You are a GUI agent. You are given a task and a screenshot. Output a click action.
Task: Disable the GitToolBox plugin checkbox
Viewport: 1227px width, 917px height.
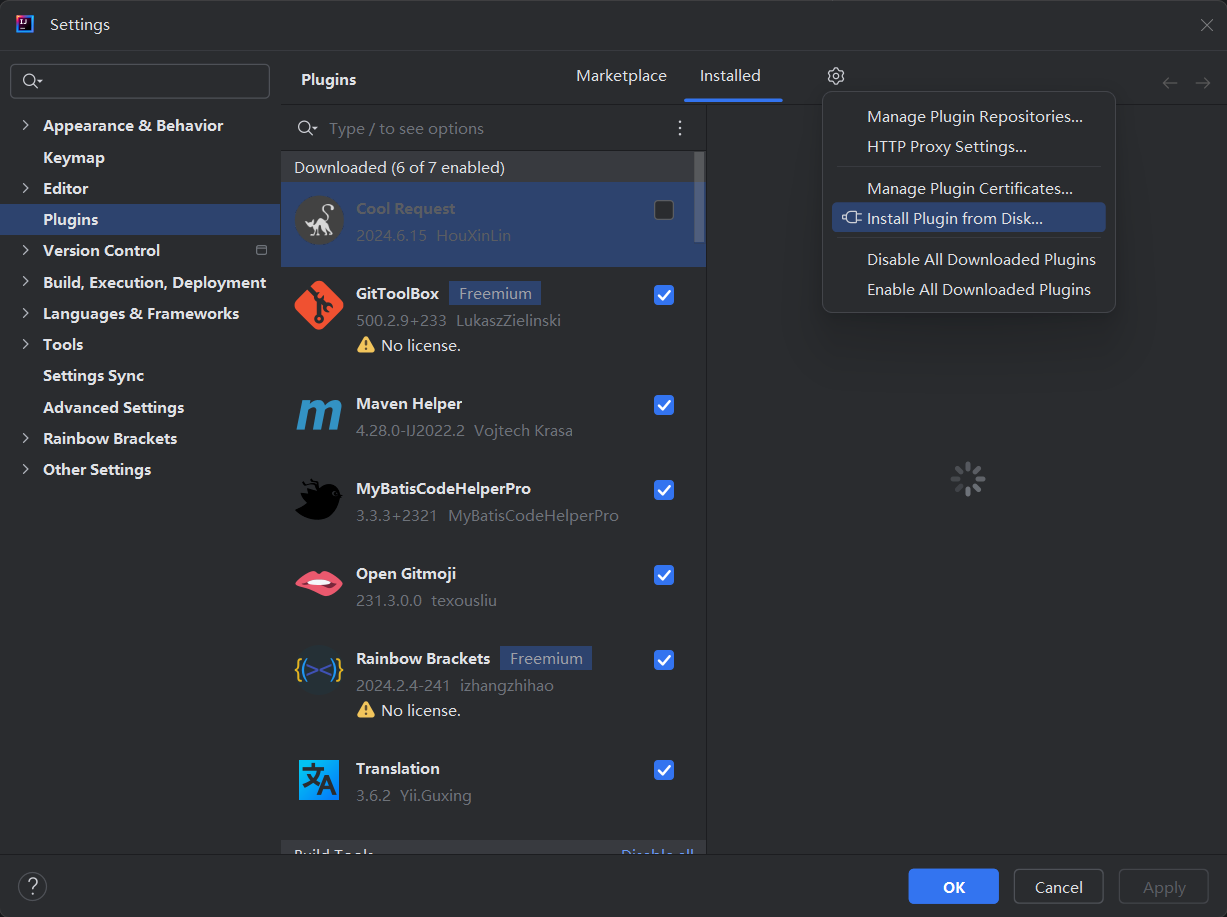click(x=664, y=295)
